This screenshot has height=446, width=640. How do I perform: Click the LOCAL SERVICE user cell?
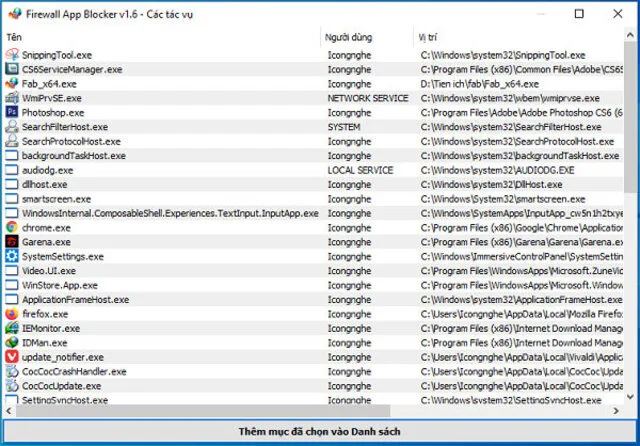360,170
